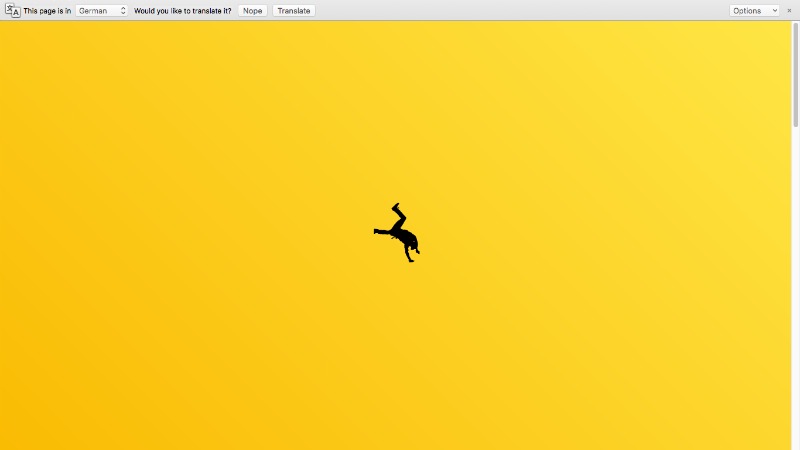Open the German language dropdown
This screenshot has height=450, width=800.
click(x=101, y=10)
